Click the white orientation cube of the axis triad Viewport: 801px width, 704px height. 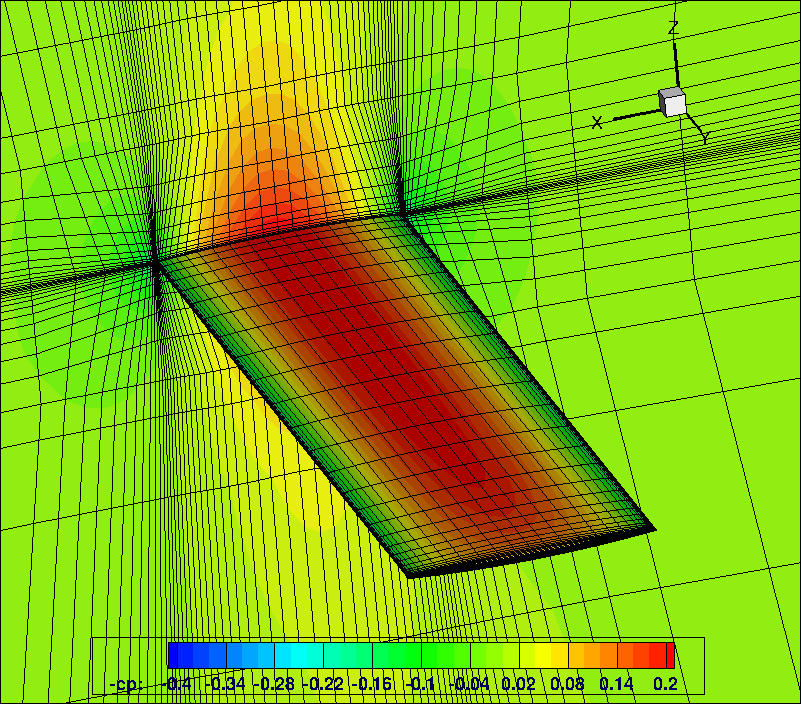672,102
